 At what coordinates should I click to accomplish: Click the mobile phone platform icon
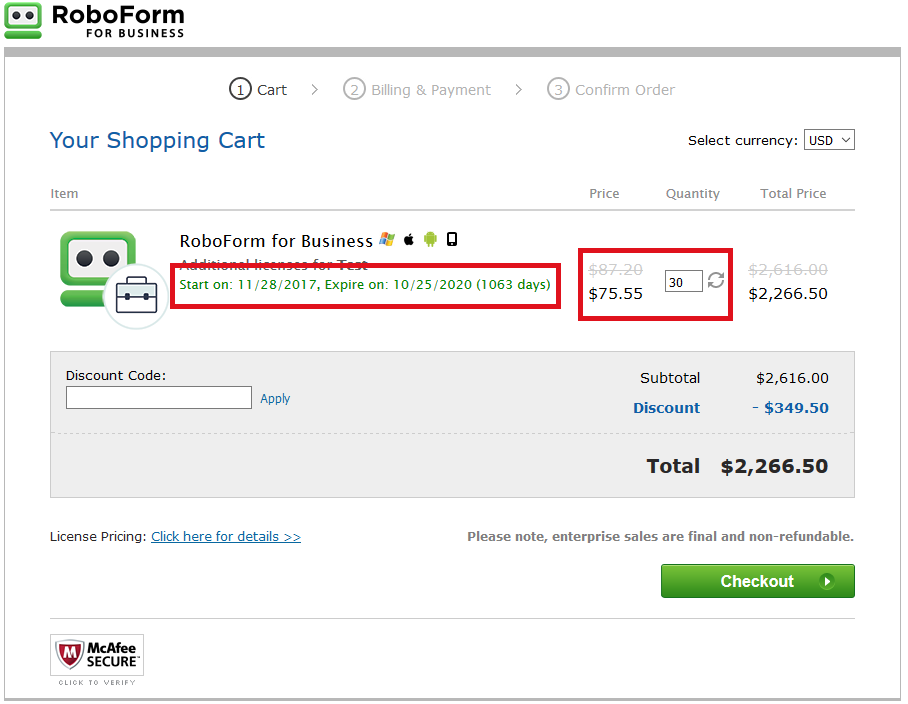point(452,239)
